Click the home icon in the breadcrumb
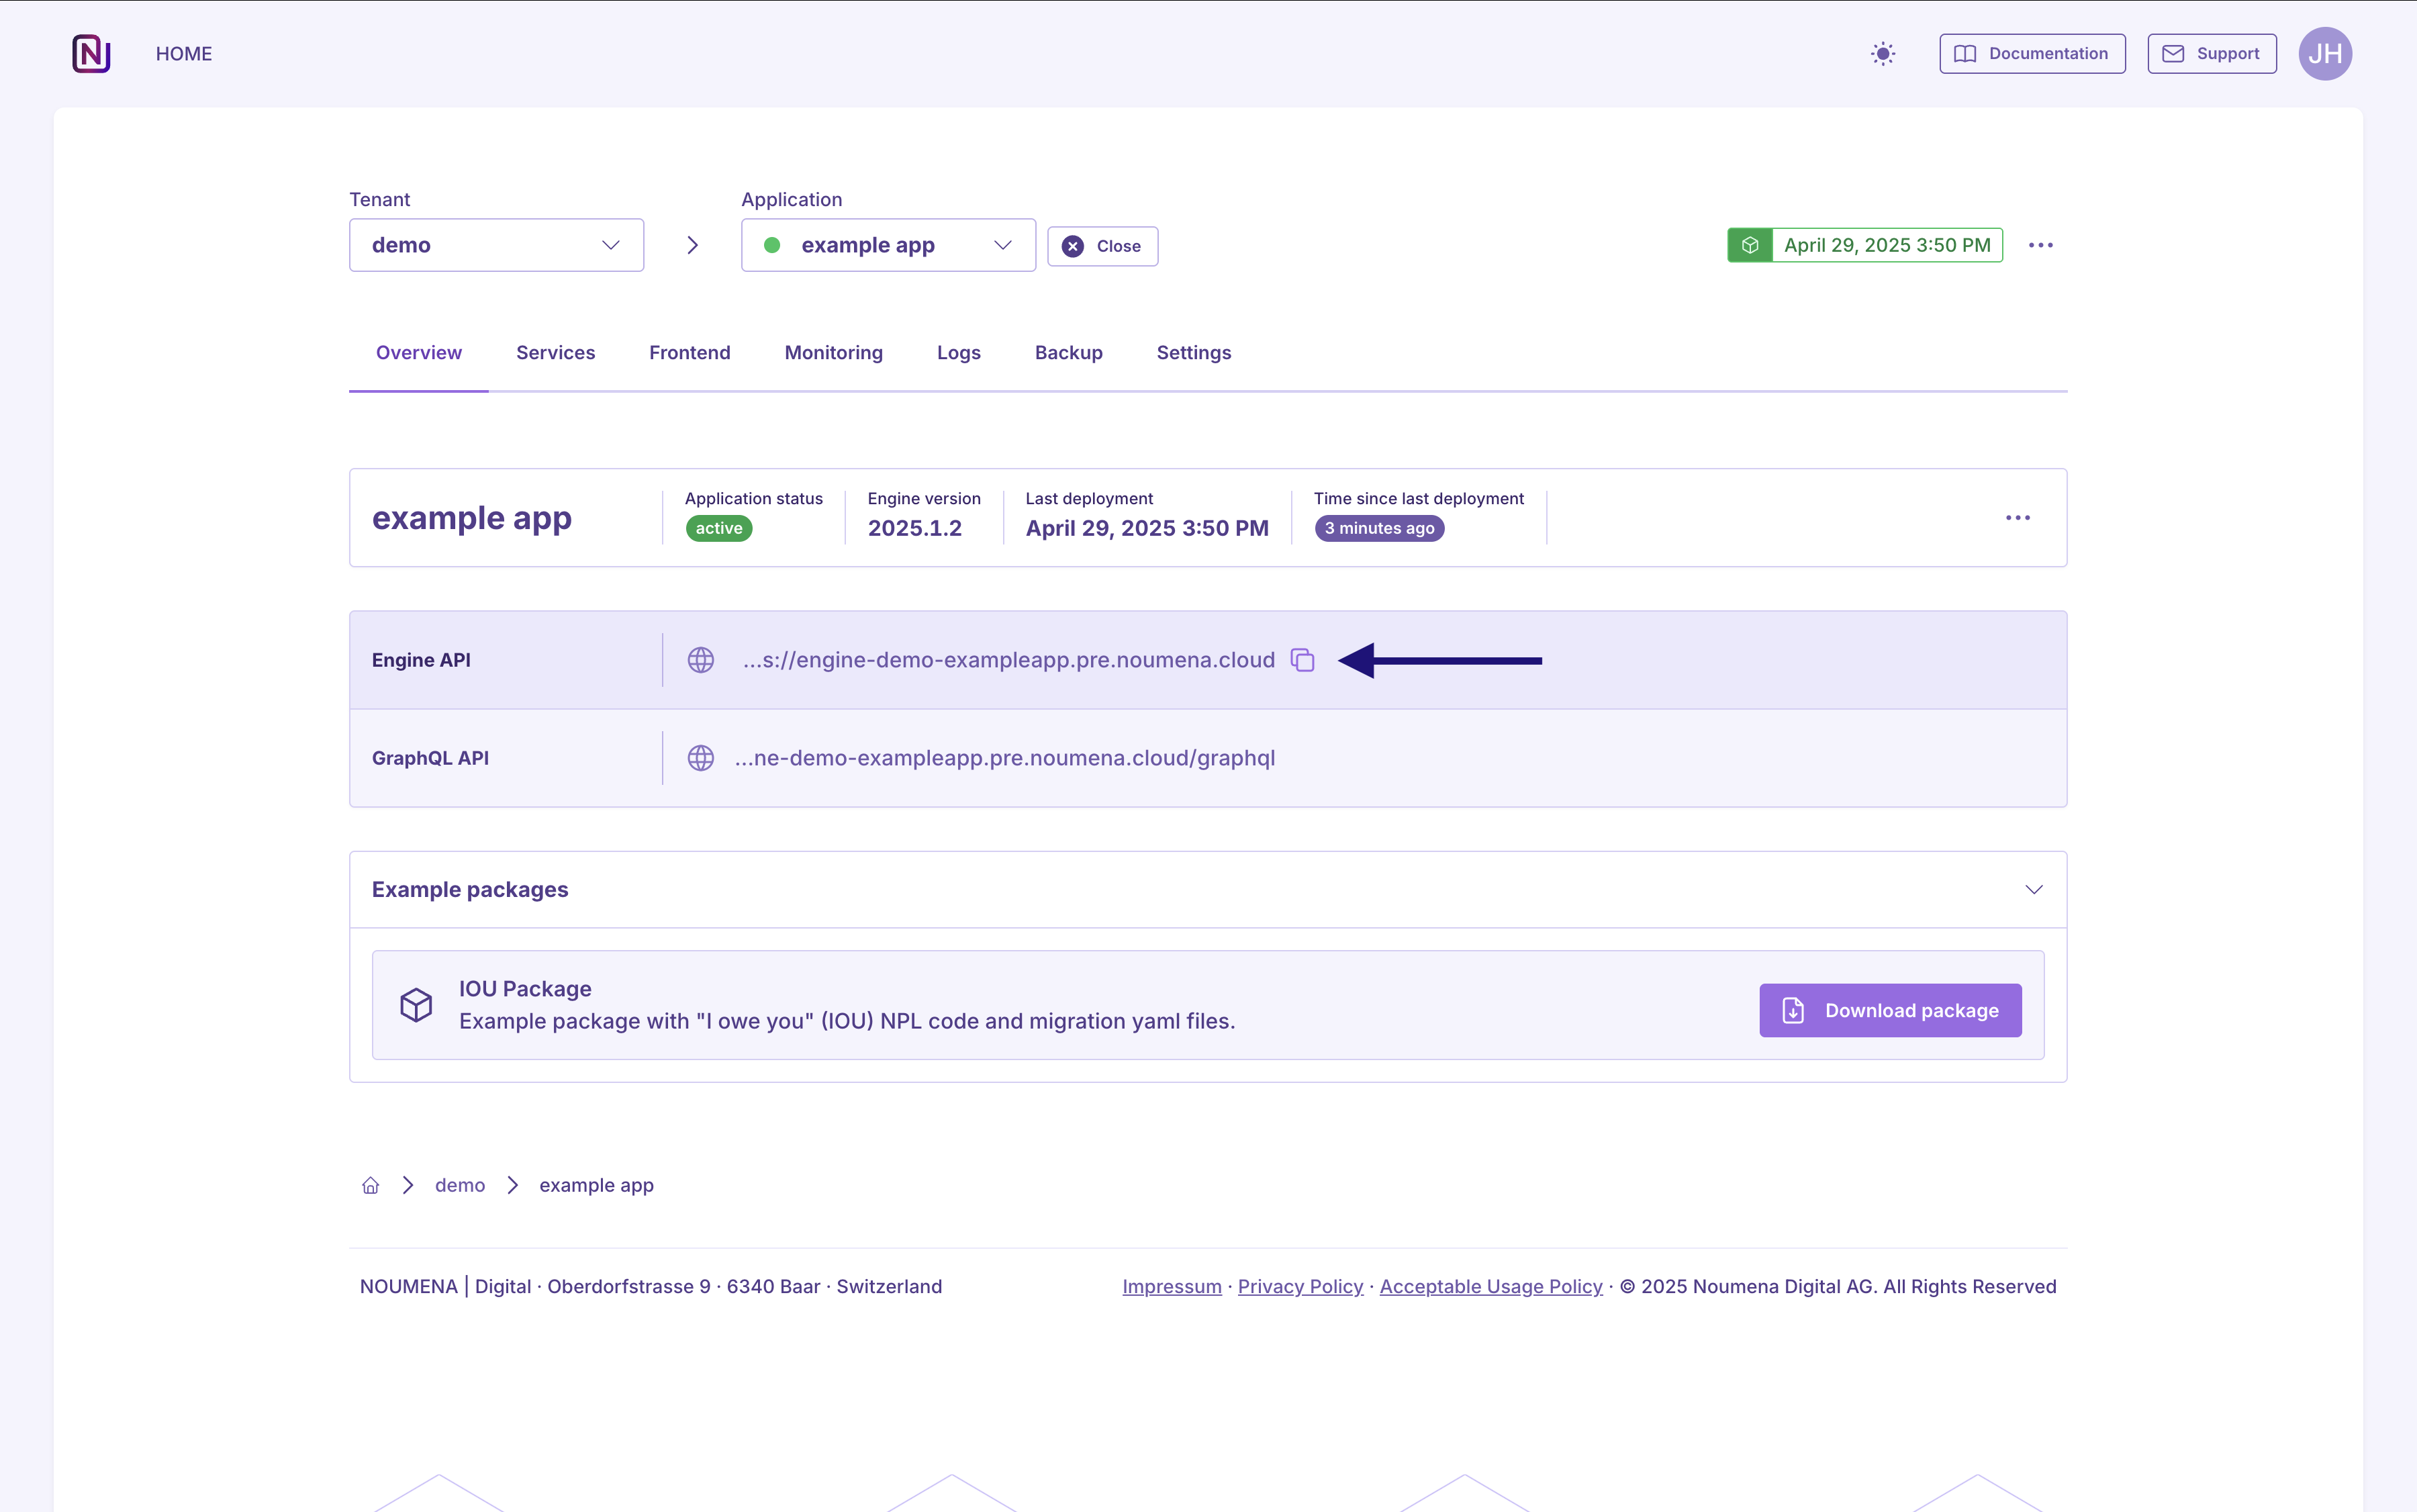Image resolution: width=2417 pixels, height=1512 pixels. tap(370, 1185)
